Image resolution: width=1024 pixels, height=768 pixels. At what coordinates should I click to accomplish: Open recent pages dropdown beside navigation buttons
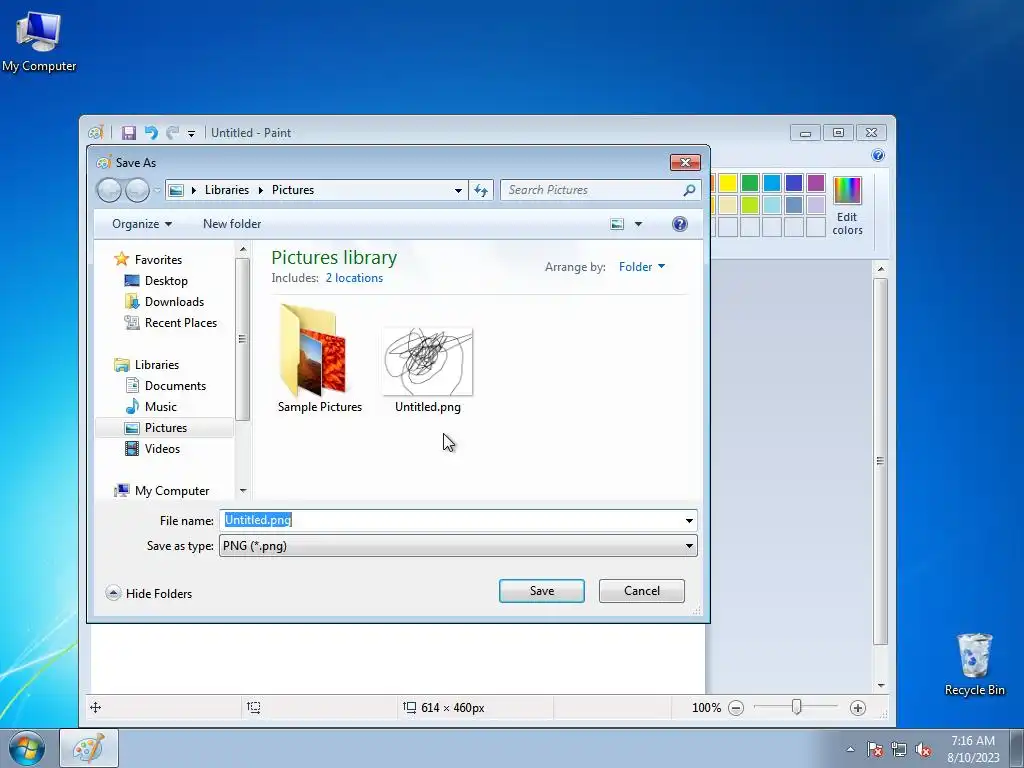(157, 190)
